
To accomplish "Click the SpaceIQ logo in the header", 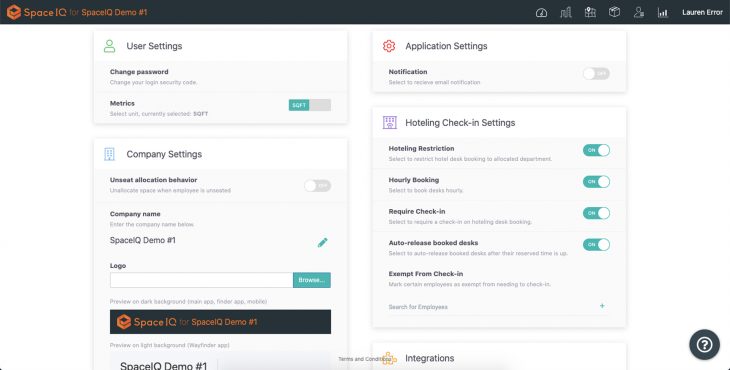I will point(37,12).
